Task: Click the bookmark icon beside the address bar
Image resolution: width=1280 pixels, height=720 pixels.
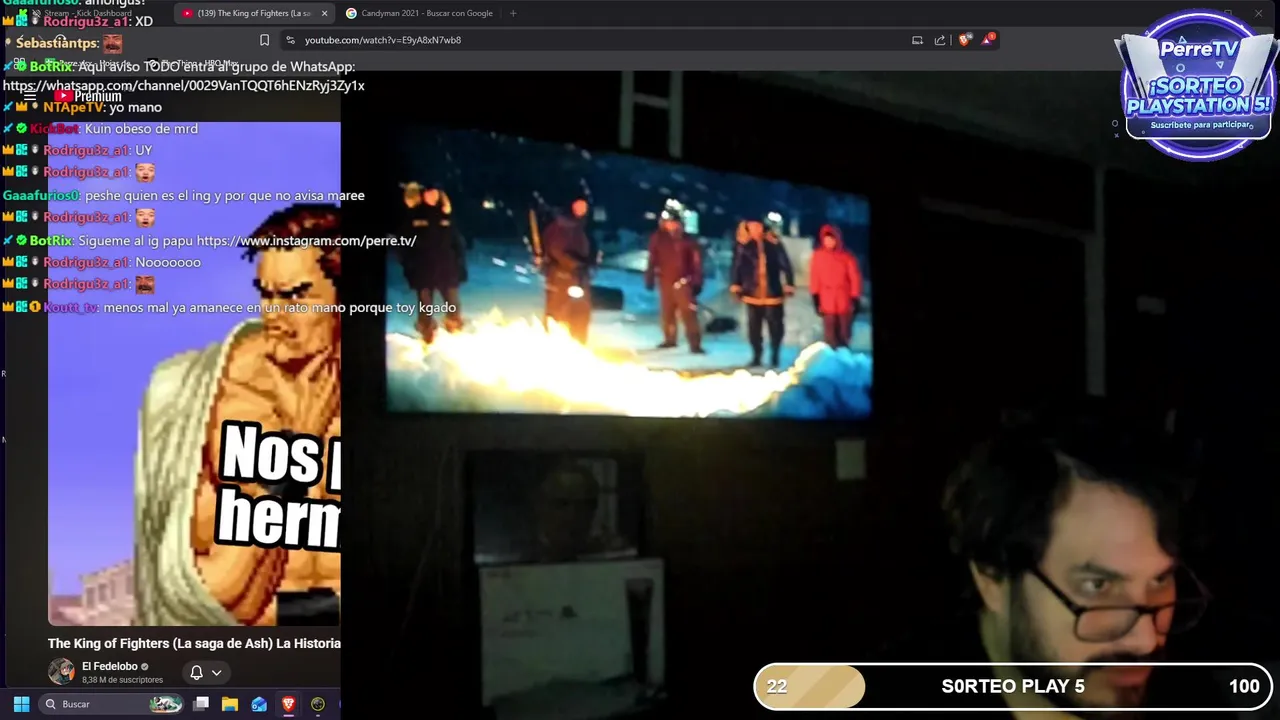Action: pos(264,40)
